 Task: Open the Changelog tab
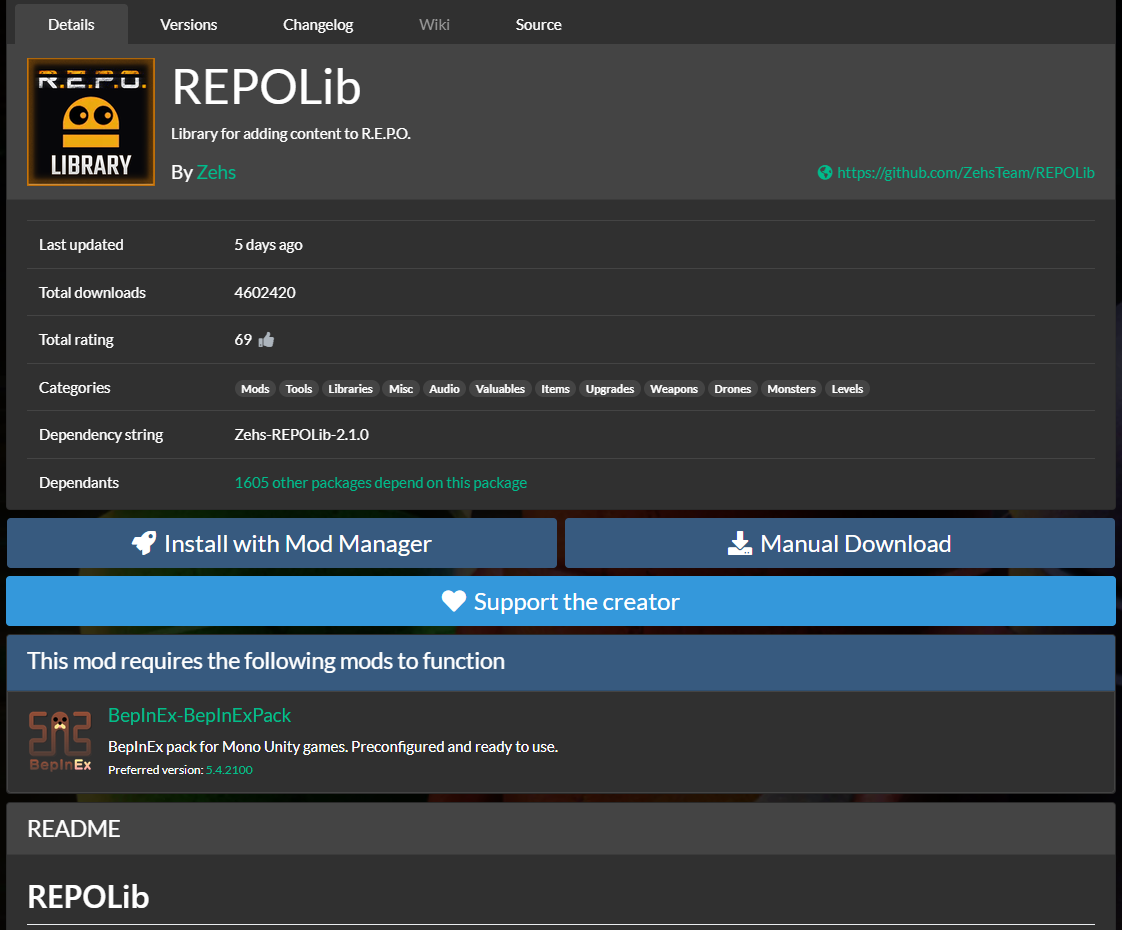pos(318,24)
